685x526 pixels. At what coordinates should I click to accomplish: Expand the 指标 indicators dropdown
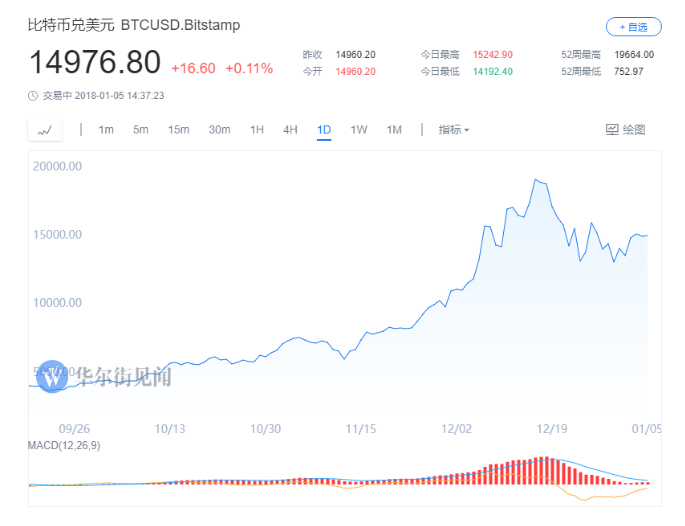coord(454,130)
